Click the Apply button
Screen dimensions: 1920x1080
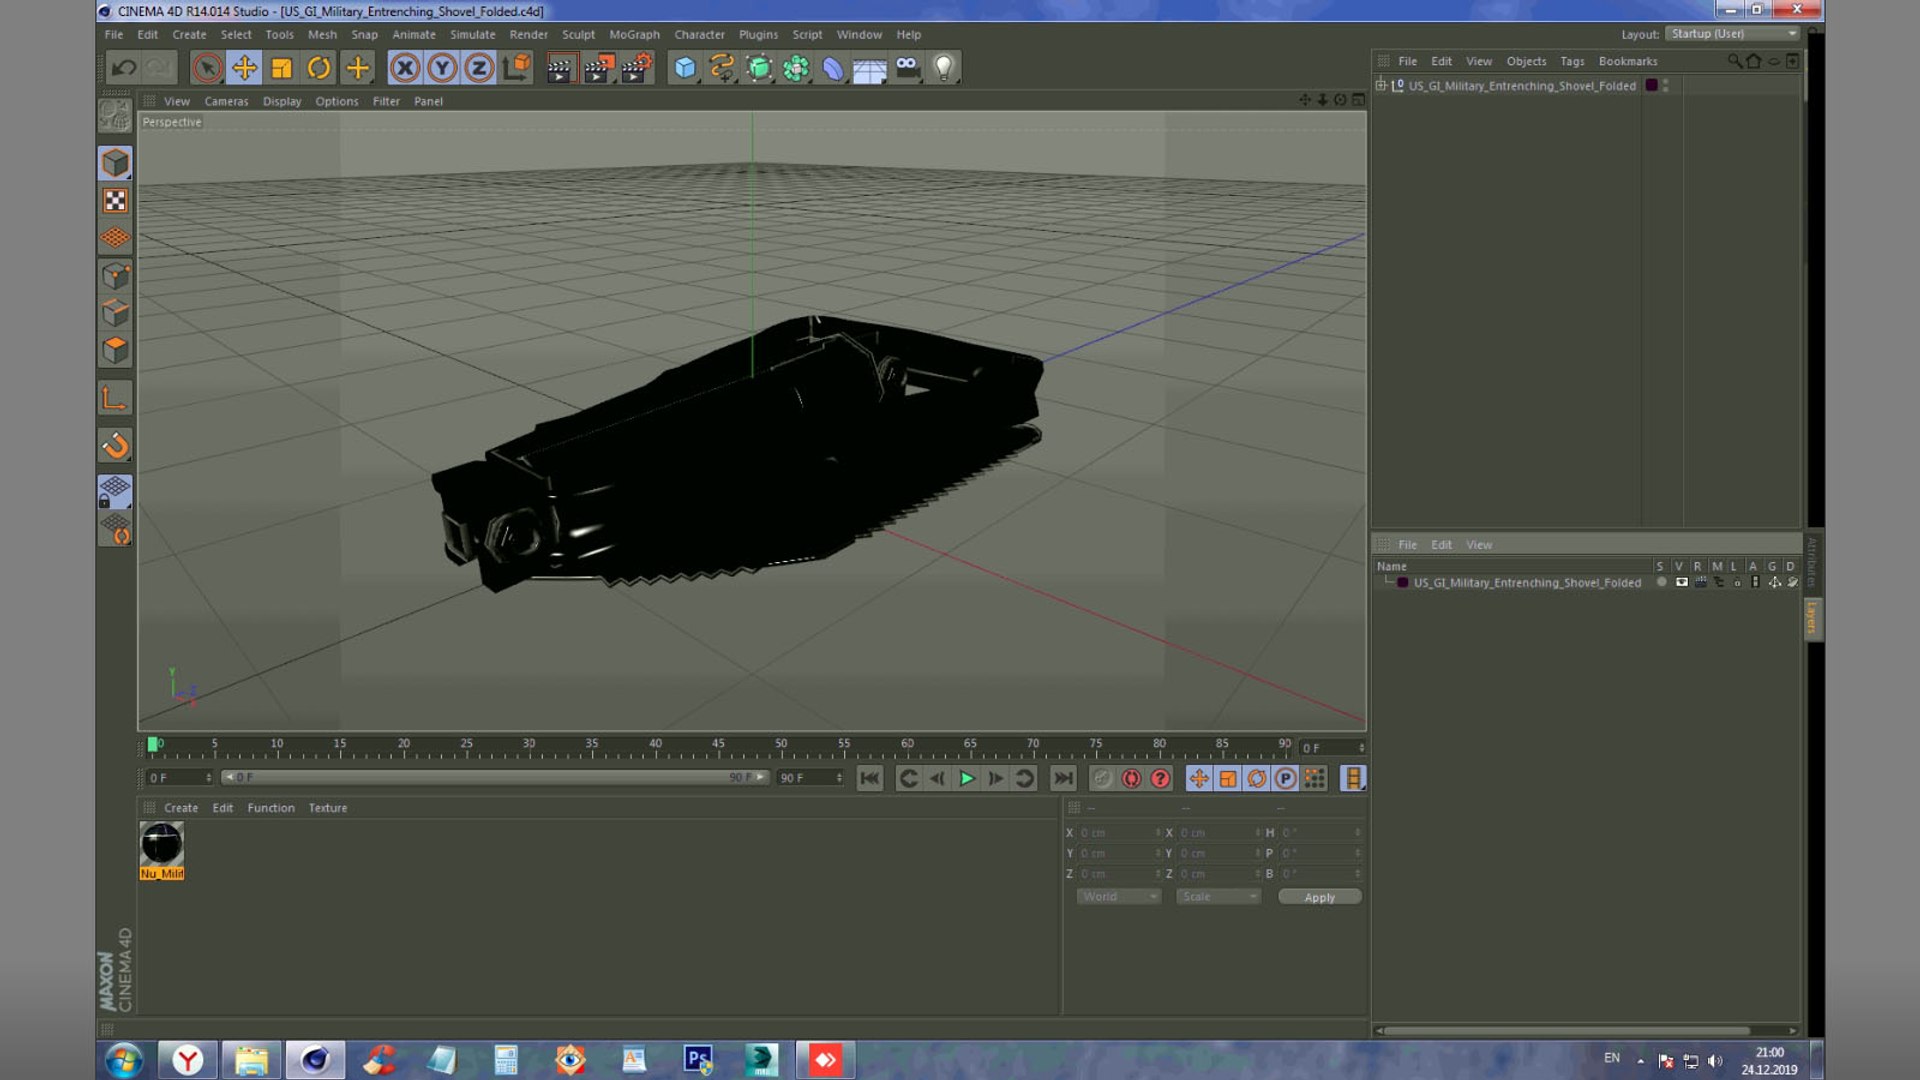[x=1319, y=897]
